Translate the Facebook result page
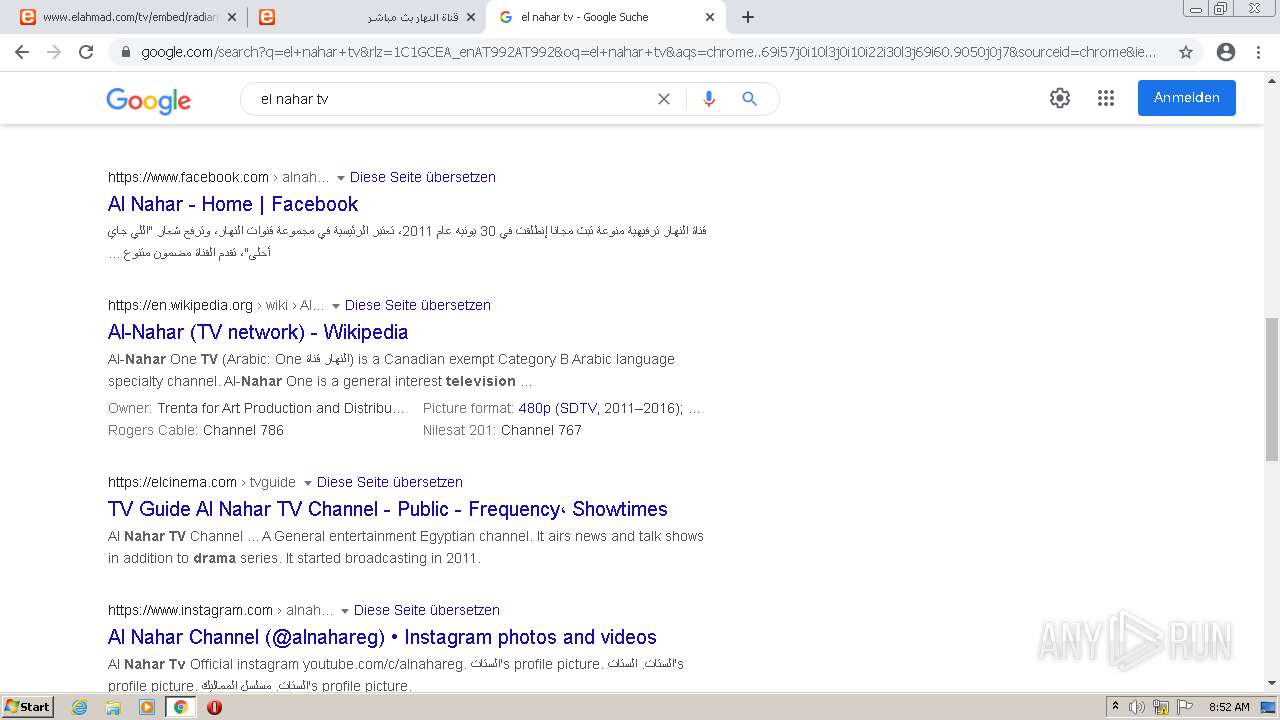 pyautogui.click(x=423, y=177)
